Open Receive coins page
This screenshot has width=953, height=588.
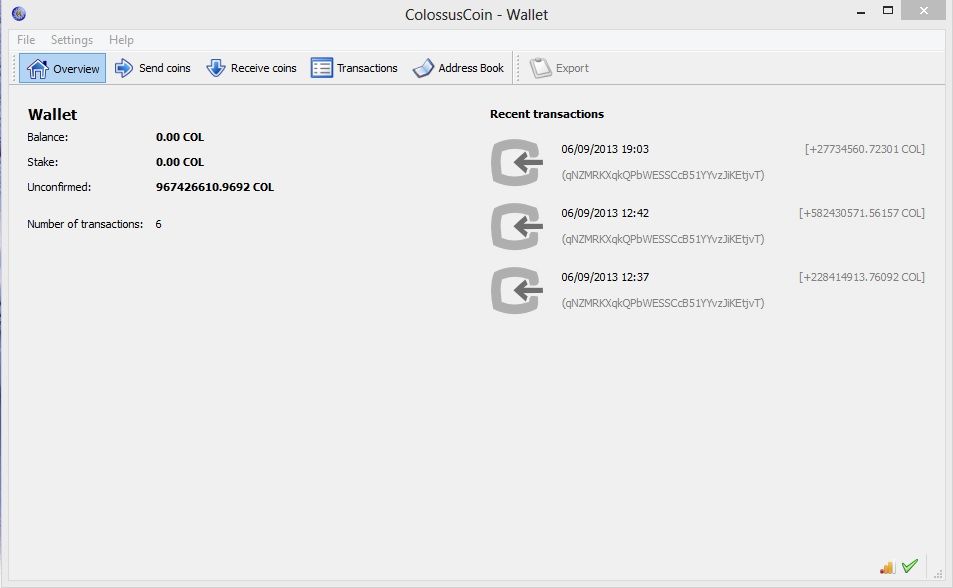tap(251, 68)
